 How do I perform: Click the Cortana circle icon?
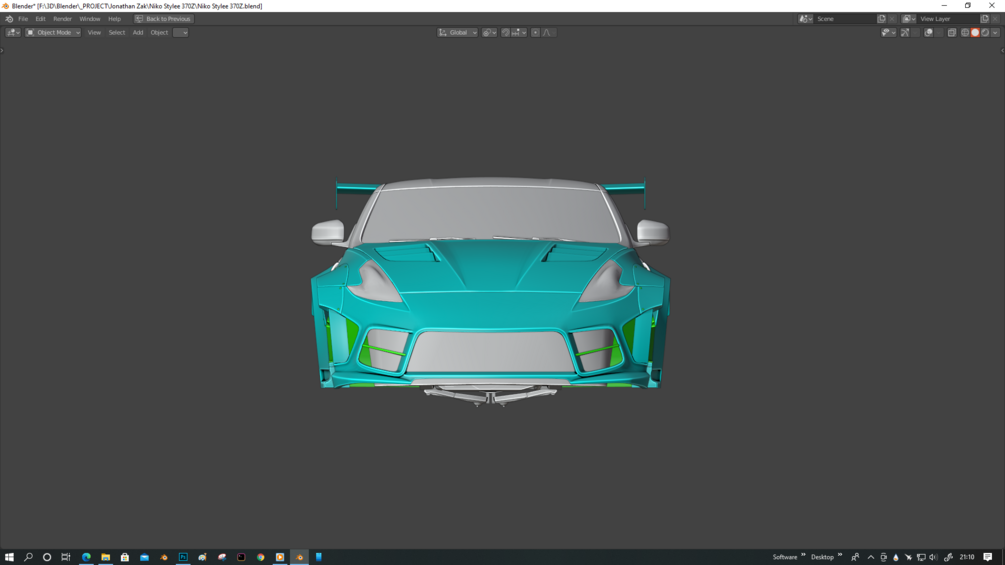47,557
